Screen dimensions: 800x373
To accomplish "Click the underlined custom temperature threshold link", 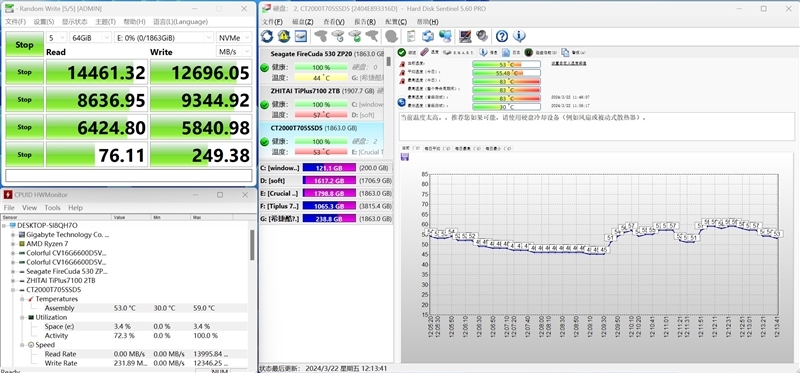I will 569,63.
